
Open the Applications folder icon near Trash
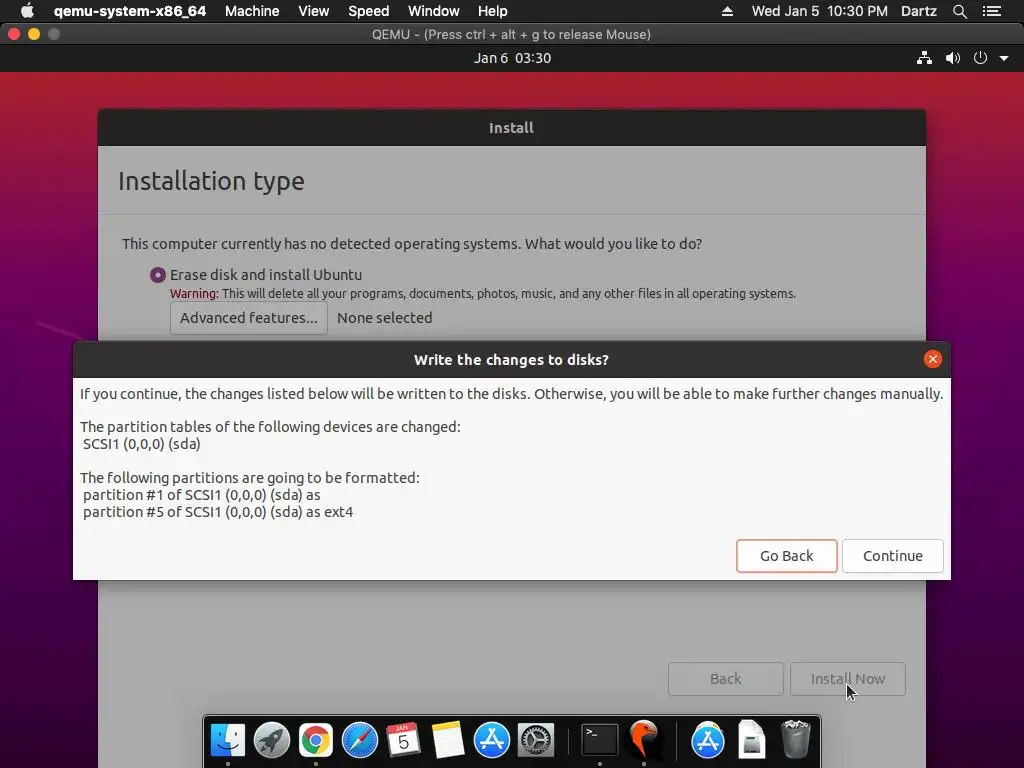click(708, 741)
